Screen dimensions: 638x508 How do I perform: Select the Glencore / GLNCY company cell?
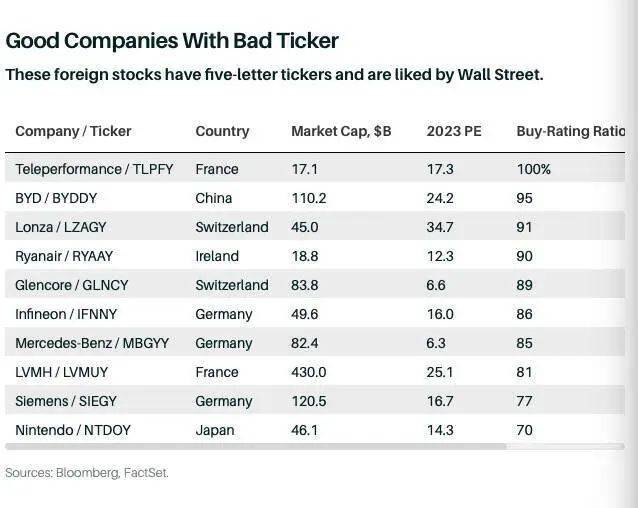point(72,285)
